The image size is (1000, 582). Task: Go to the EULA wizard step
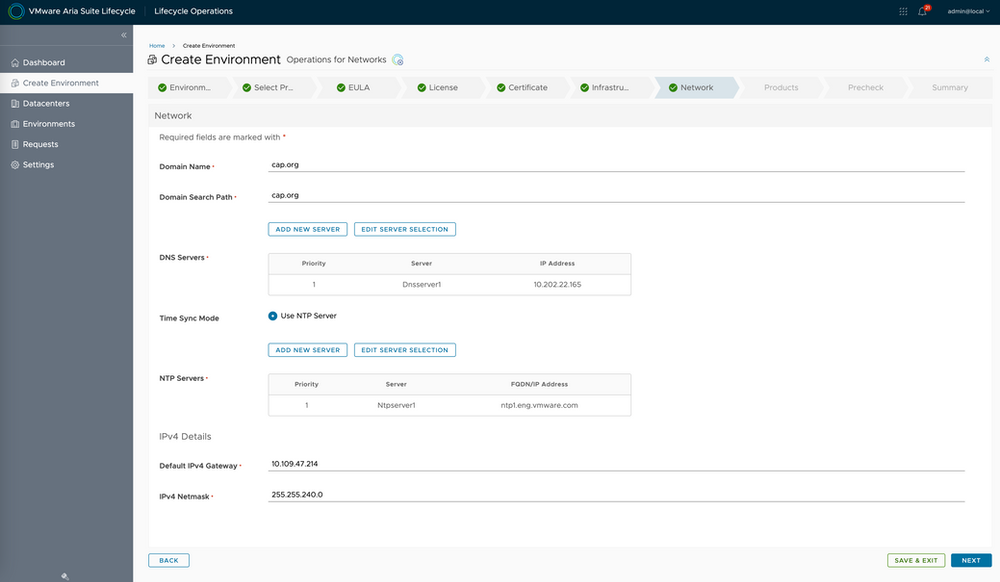coord(357,87)
